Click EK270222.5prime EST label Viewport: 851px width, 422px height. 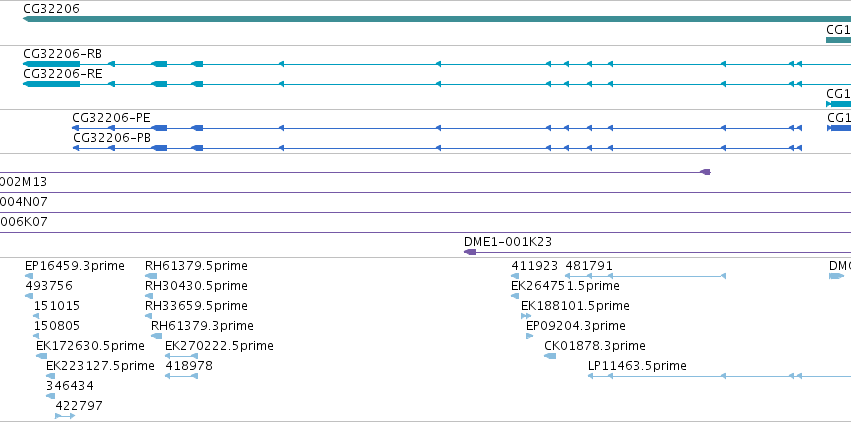pyautogui.click(x=219, y=346)
